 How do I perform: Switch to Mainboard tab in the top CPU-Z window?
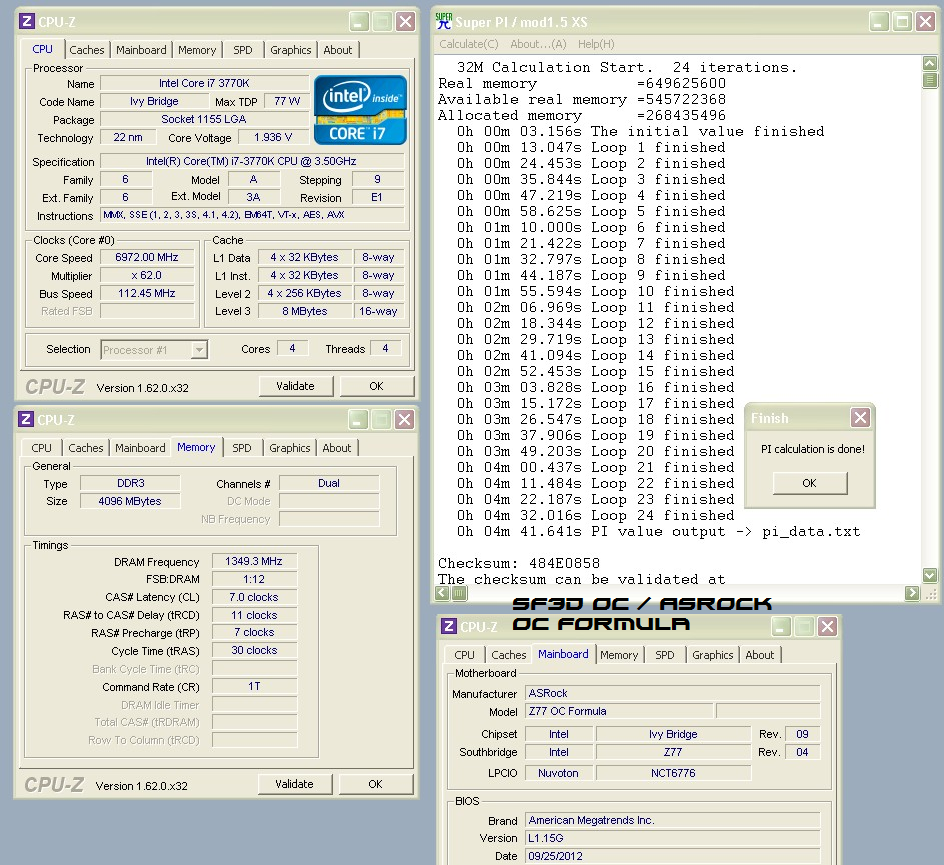coord(141,50)
